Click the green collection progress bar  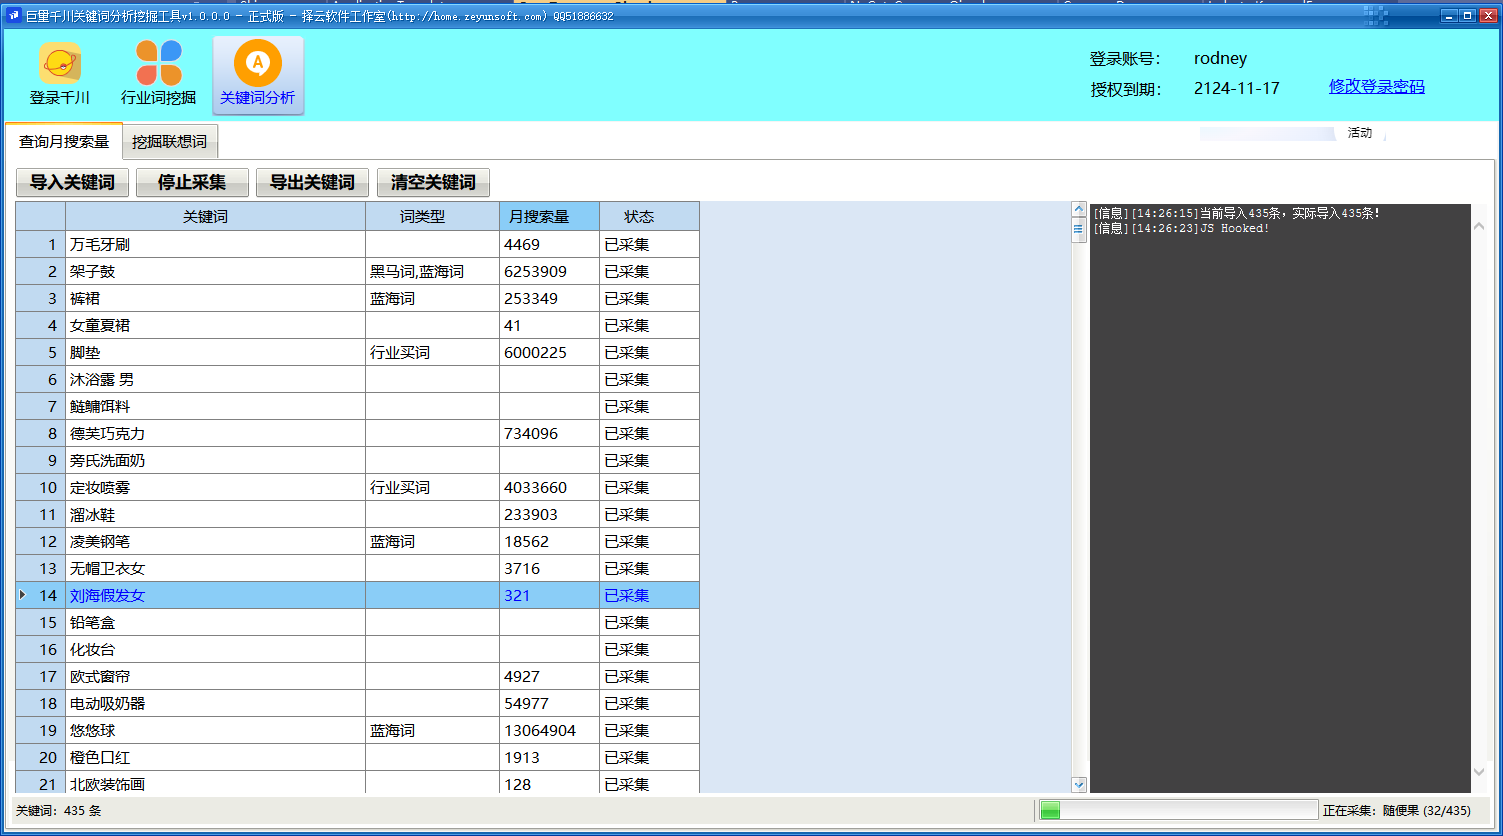(1178, 810)
